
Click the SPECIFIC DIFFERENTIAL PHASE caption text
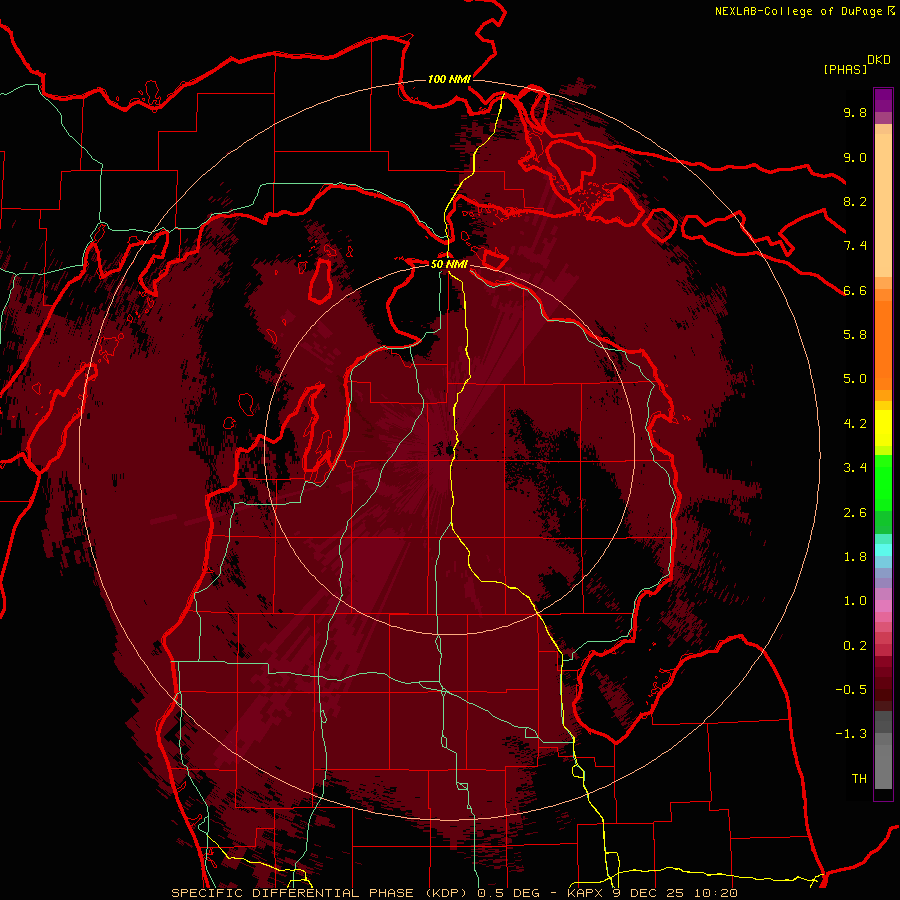point(293,893)
